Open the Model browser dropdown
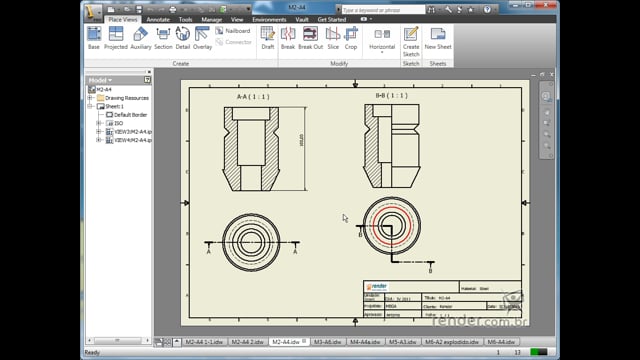Viewport: 640px width, 360px height. (100, 80)
